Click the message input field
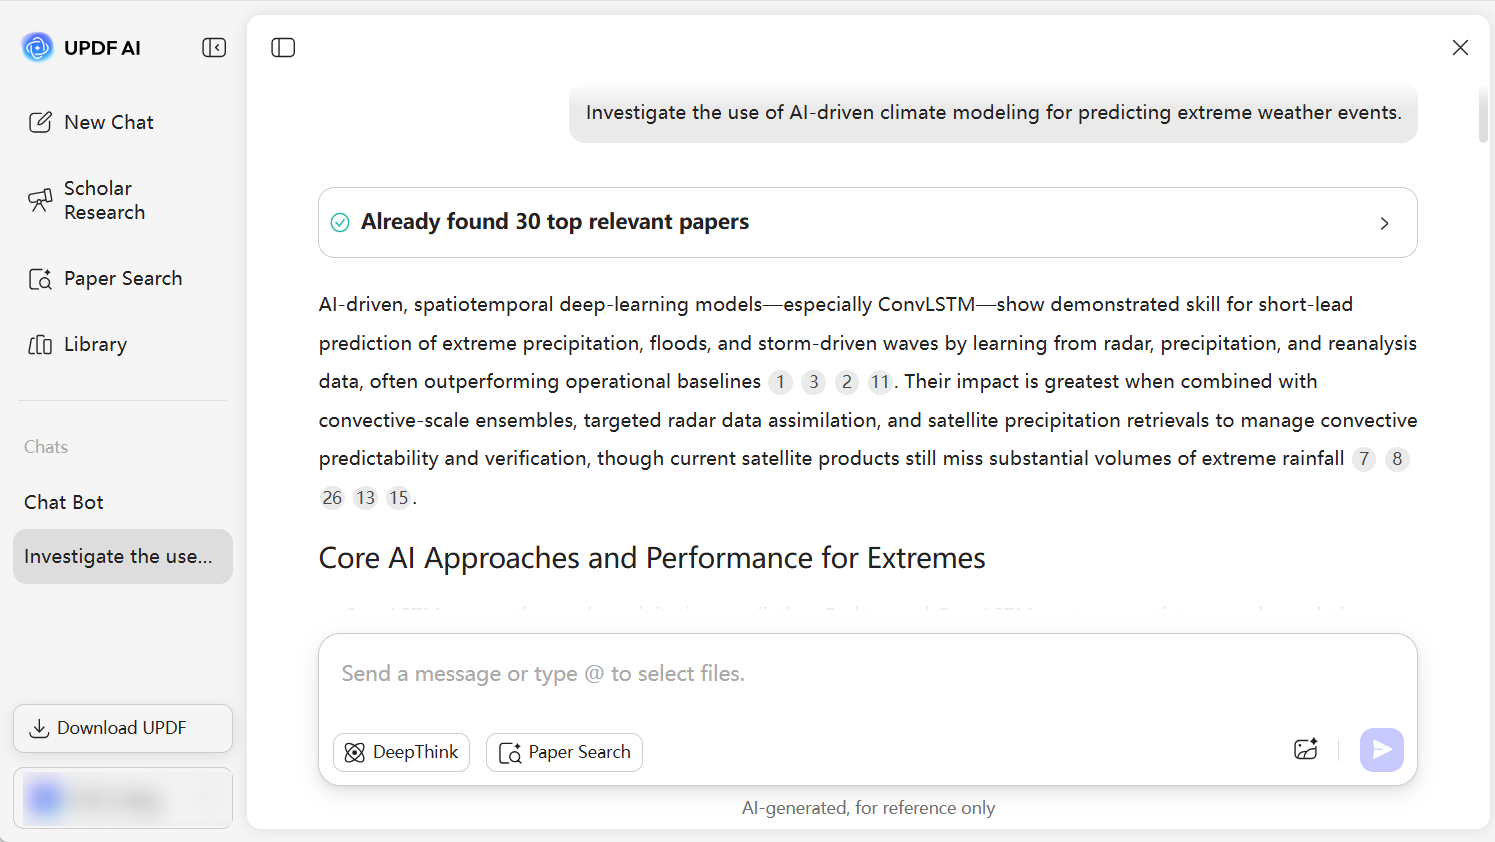 [866, 675]
